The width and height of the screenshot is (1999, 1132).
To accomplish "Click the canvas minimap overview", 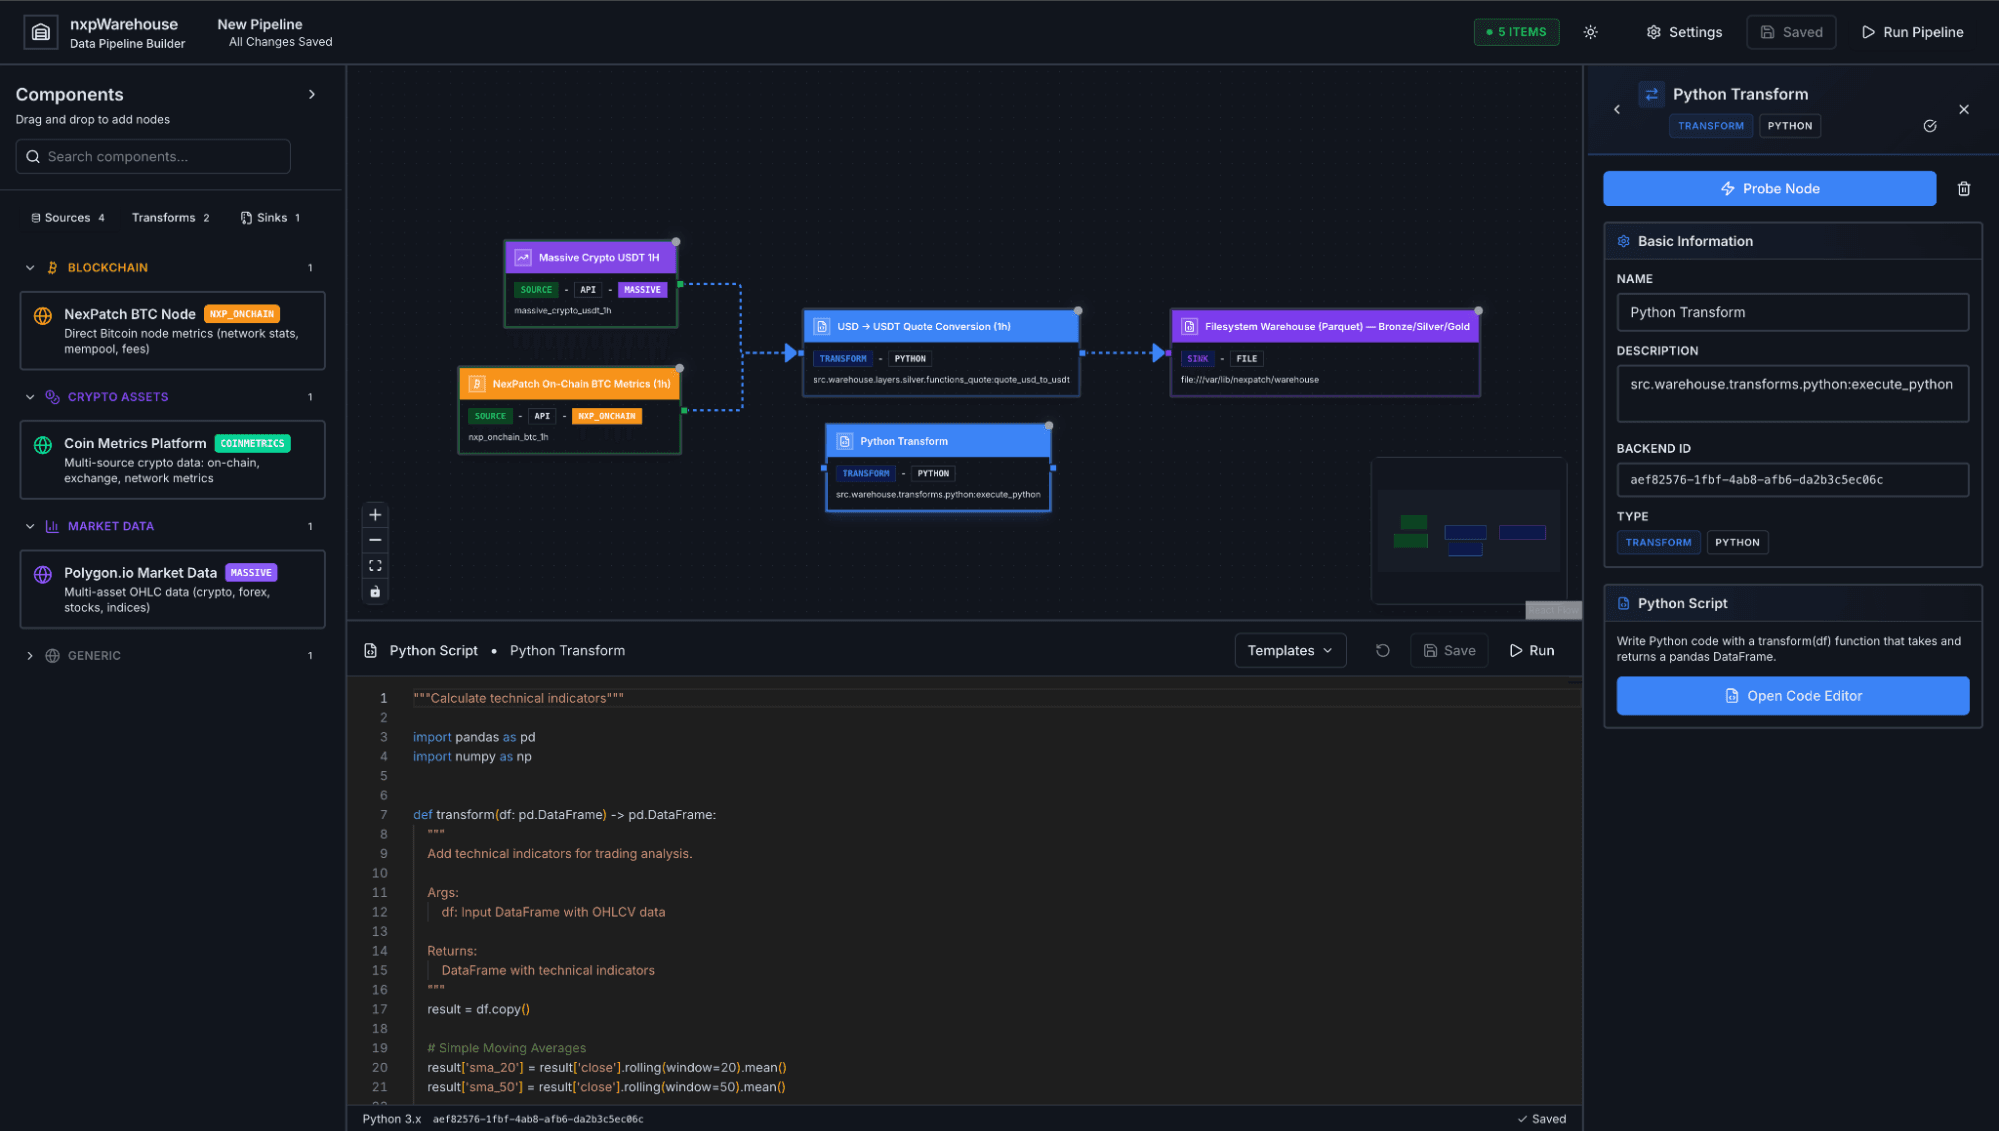I will [1467, 531].
